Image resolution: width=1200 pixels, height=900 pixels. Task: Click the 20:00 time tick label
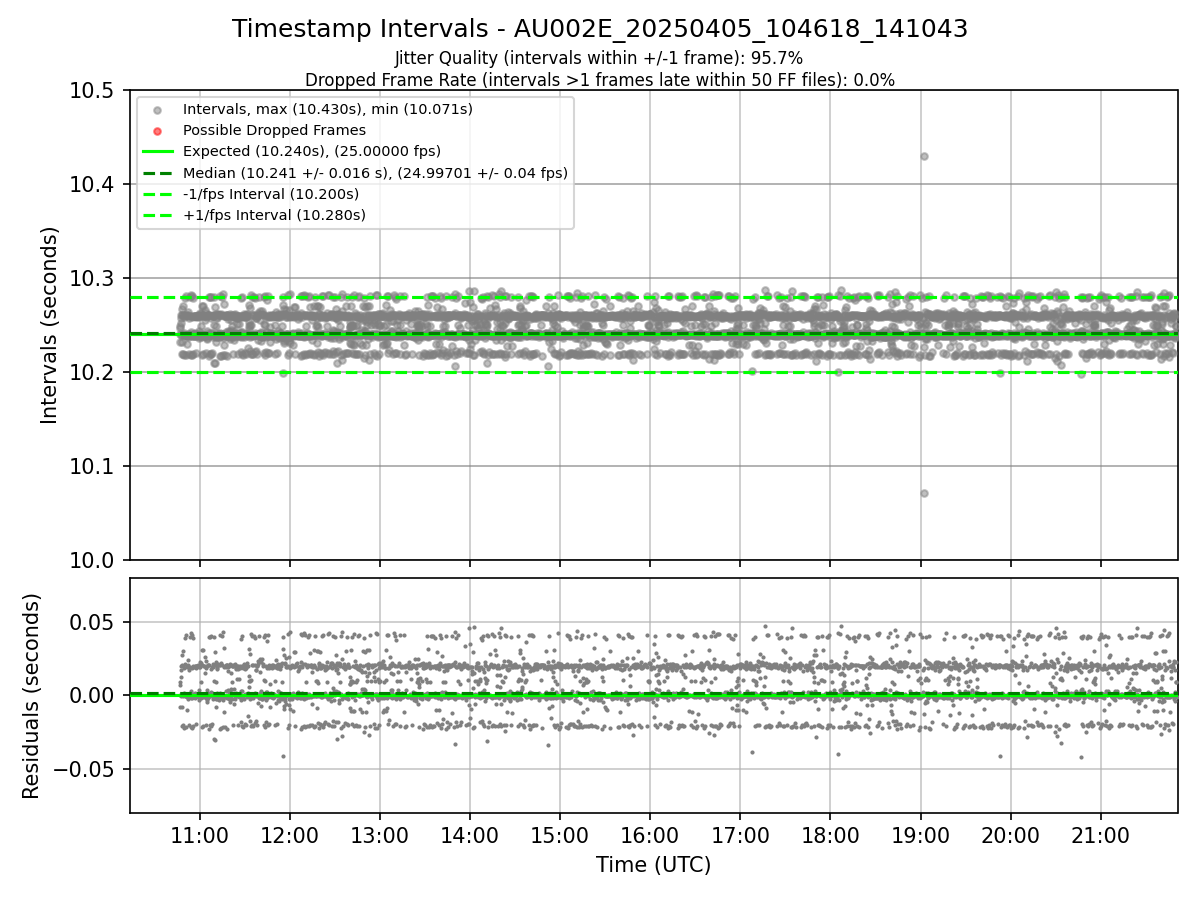point(1010,835)
